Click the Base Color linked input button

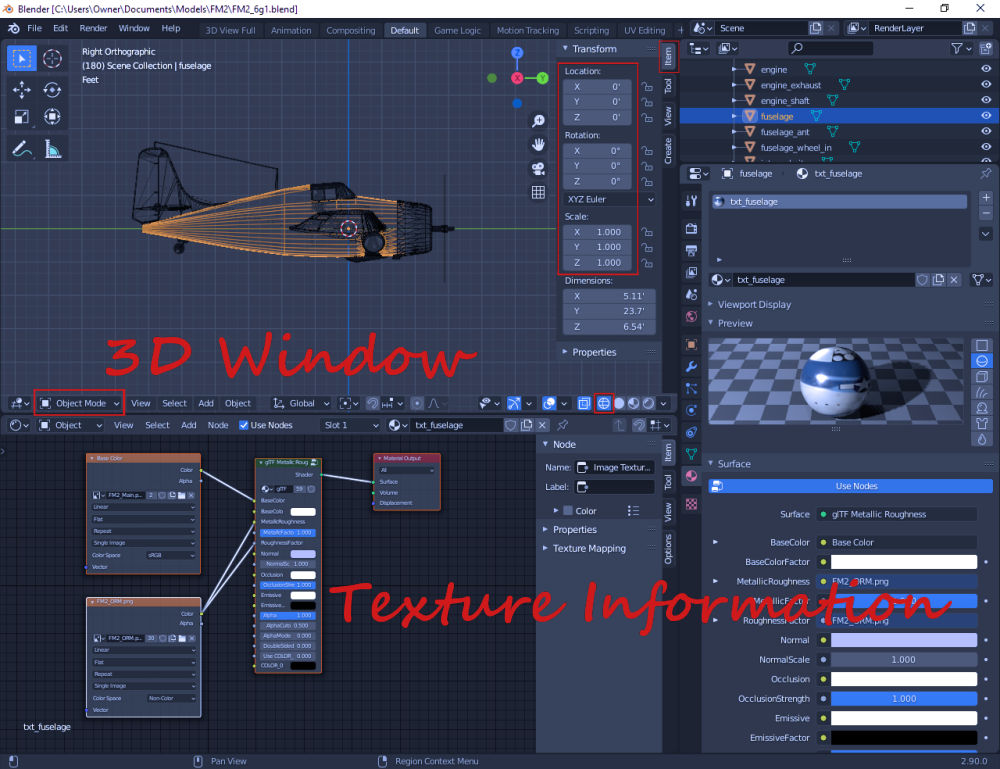click(x=898, y=542)
